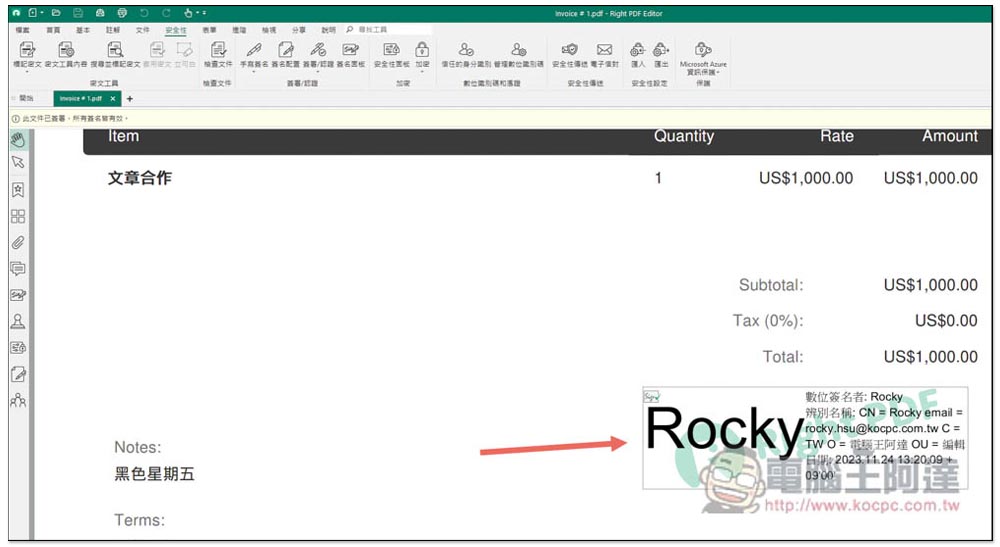Select the Invoice # 1.pdf document tab
The width and height of the screenshot is (1000, 547).
pos(81,98)
